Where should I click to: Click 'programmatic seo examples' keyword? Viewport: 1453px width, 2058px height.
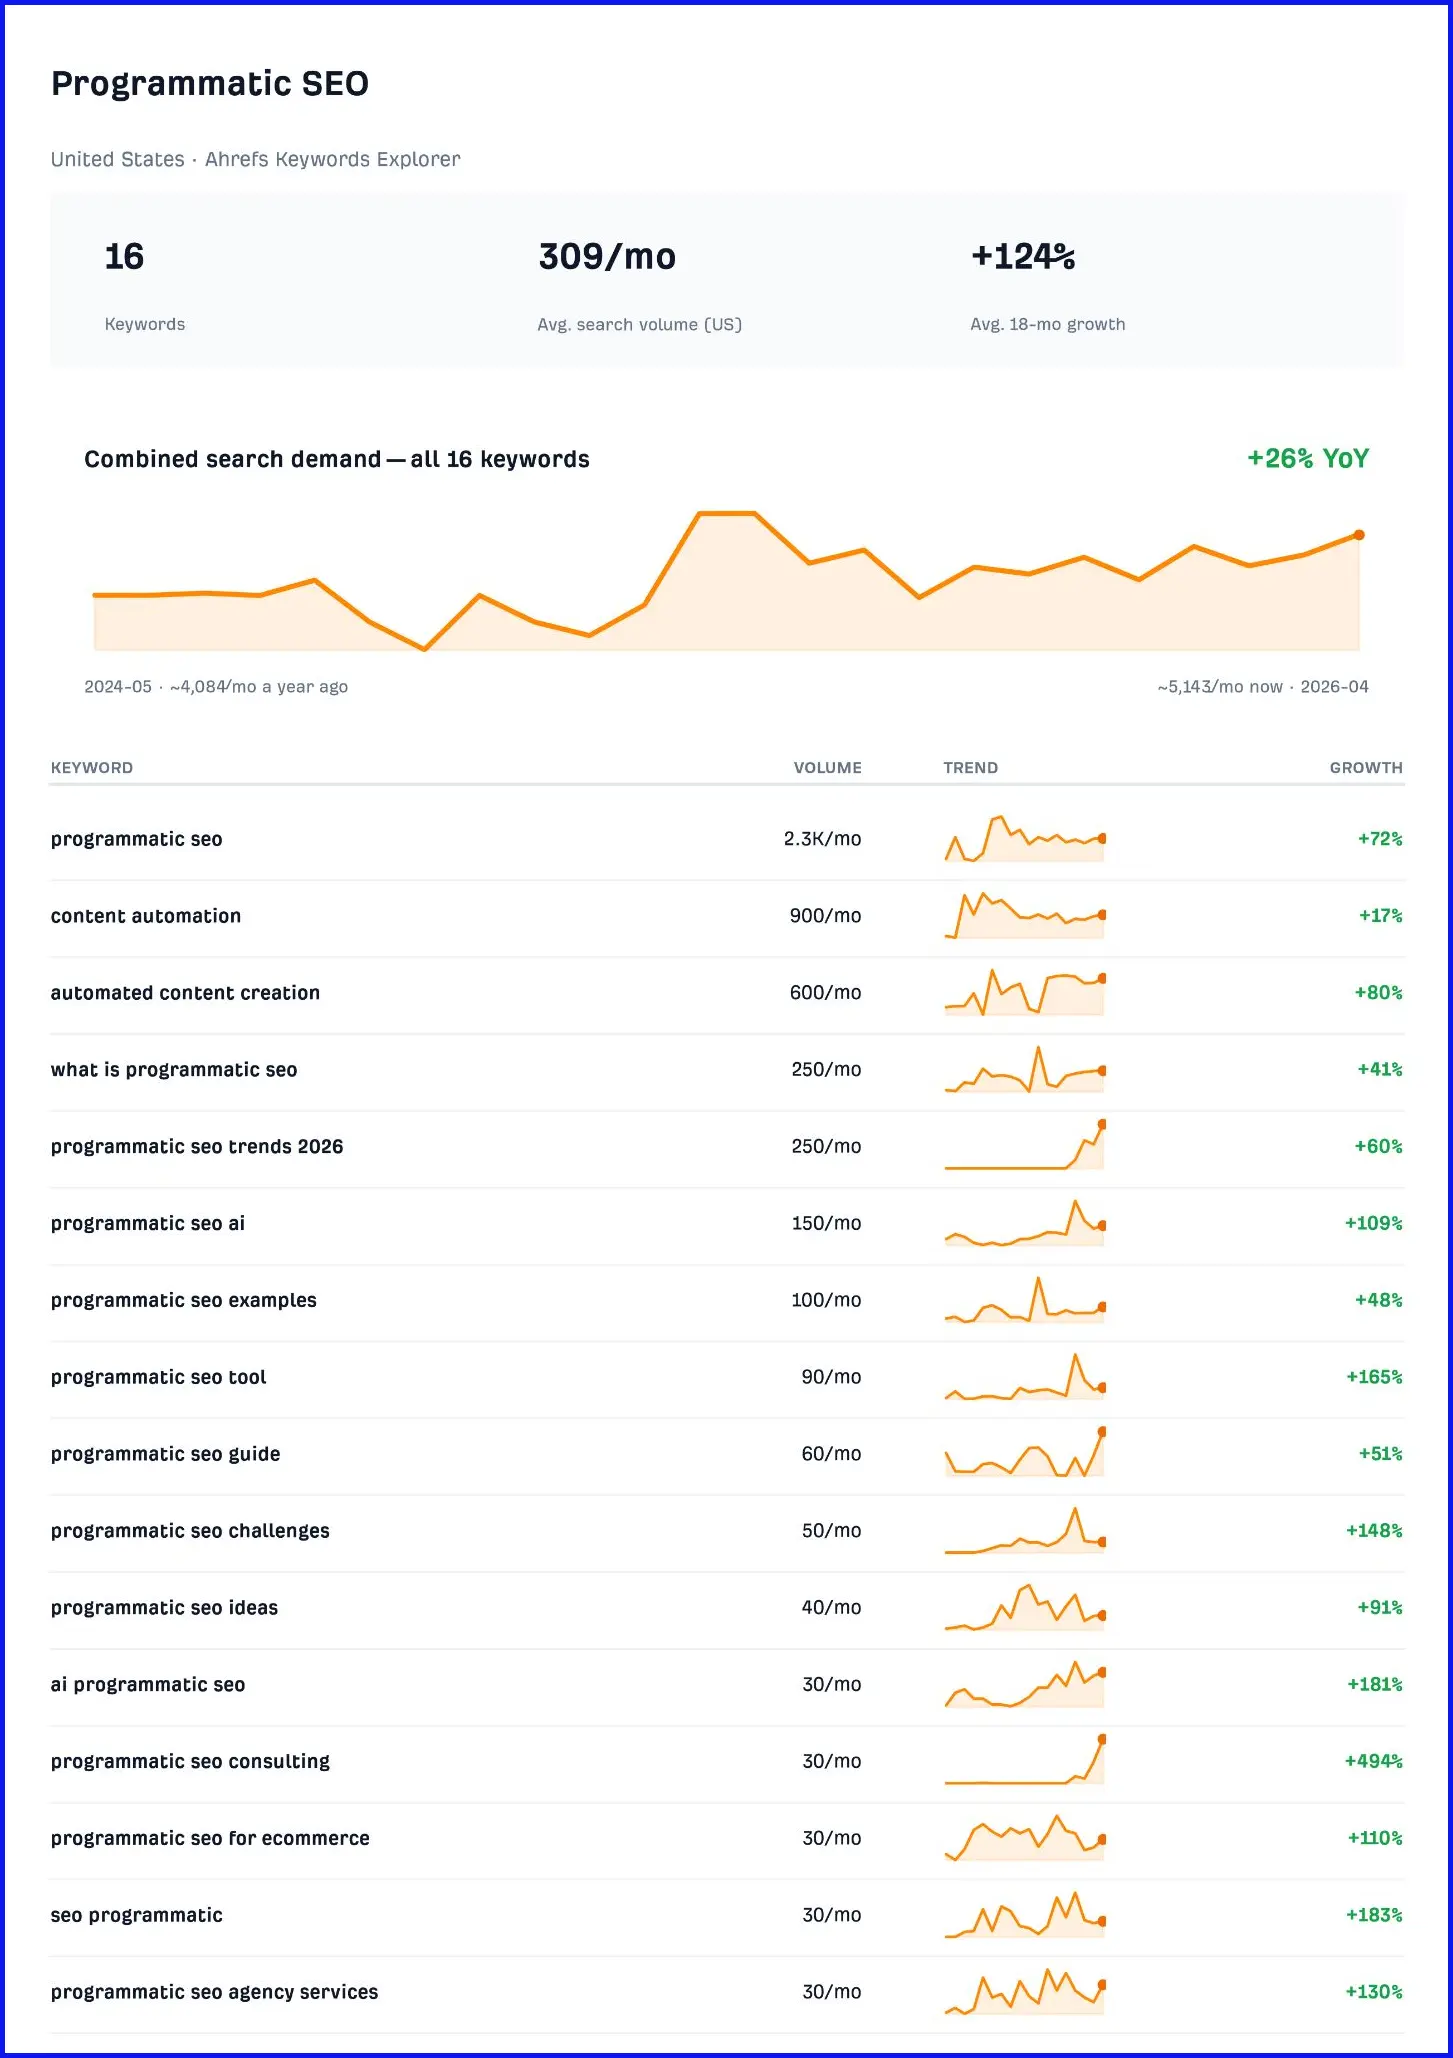184,1300
